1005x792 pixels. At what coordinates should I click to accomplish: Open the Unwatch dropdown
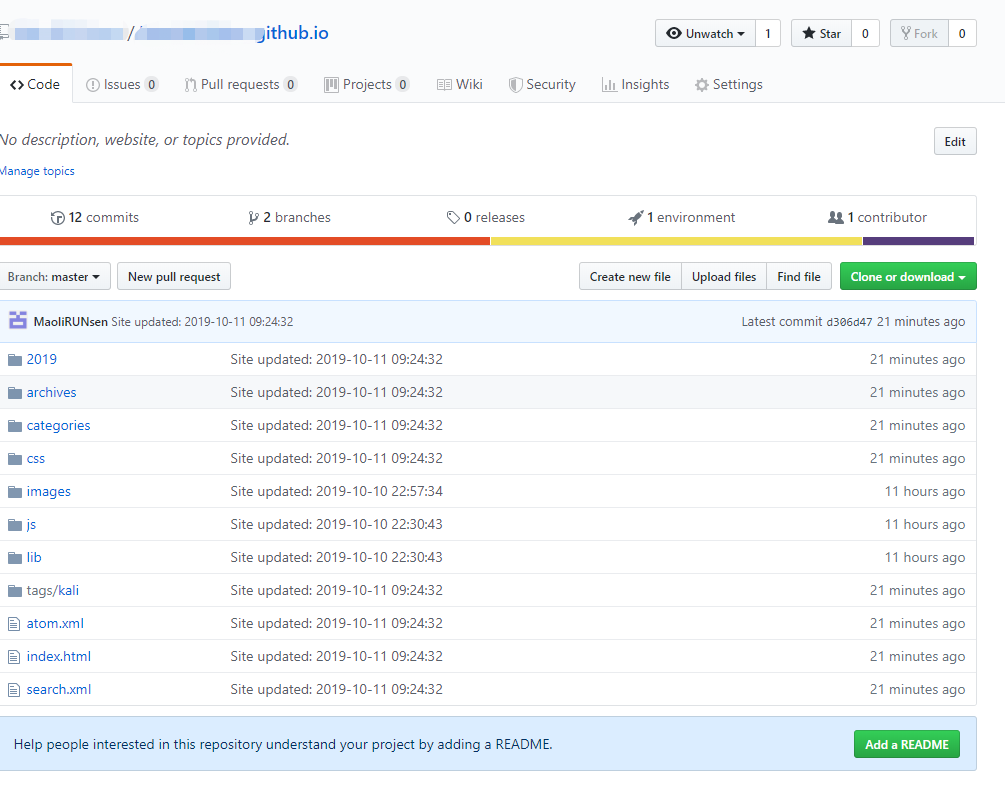[x=705, y=33]
